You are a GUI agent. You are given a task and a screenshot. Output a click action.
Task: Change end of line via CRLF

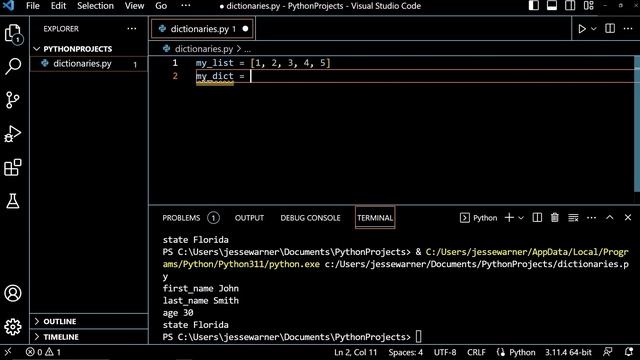coord(476,352)
